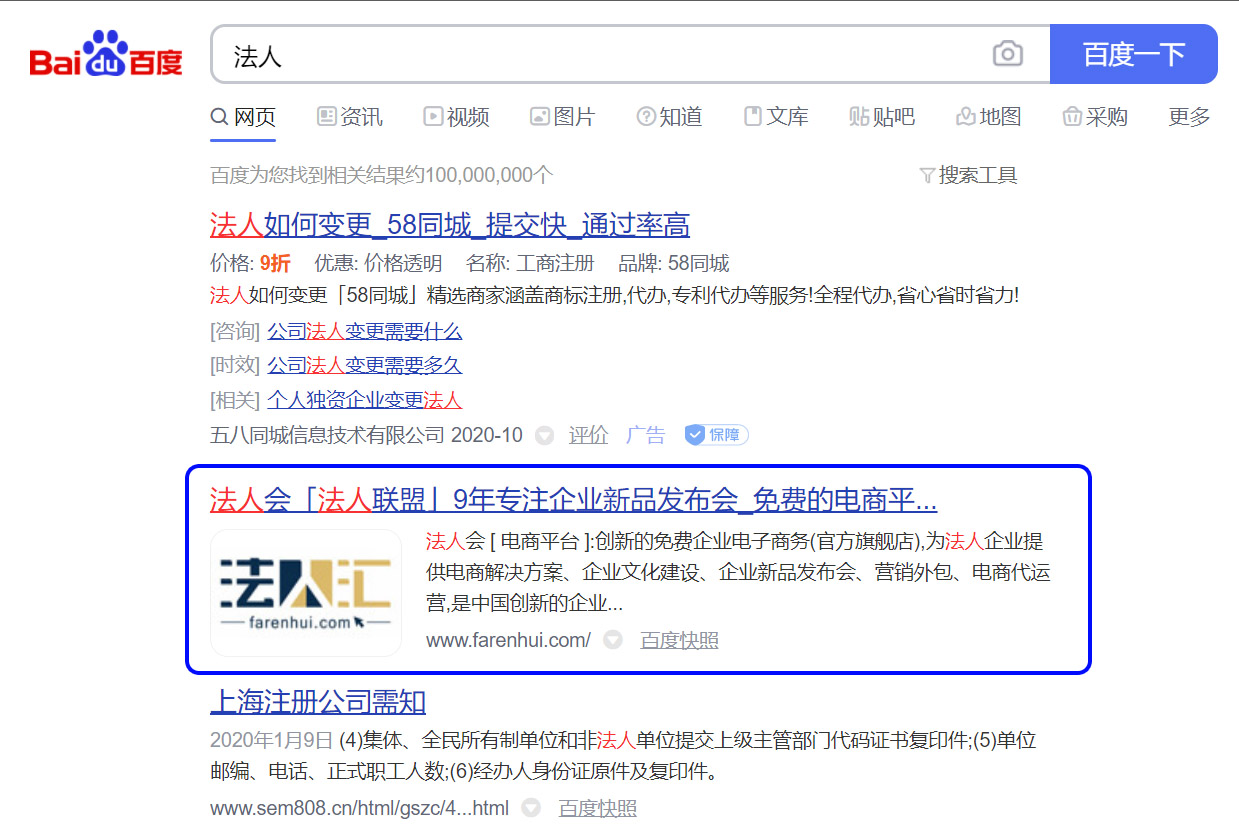The height and width of the screenshot is (829, 1239).
Task: Go to the 文库 tab
Action: (776, 117)
